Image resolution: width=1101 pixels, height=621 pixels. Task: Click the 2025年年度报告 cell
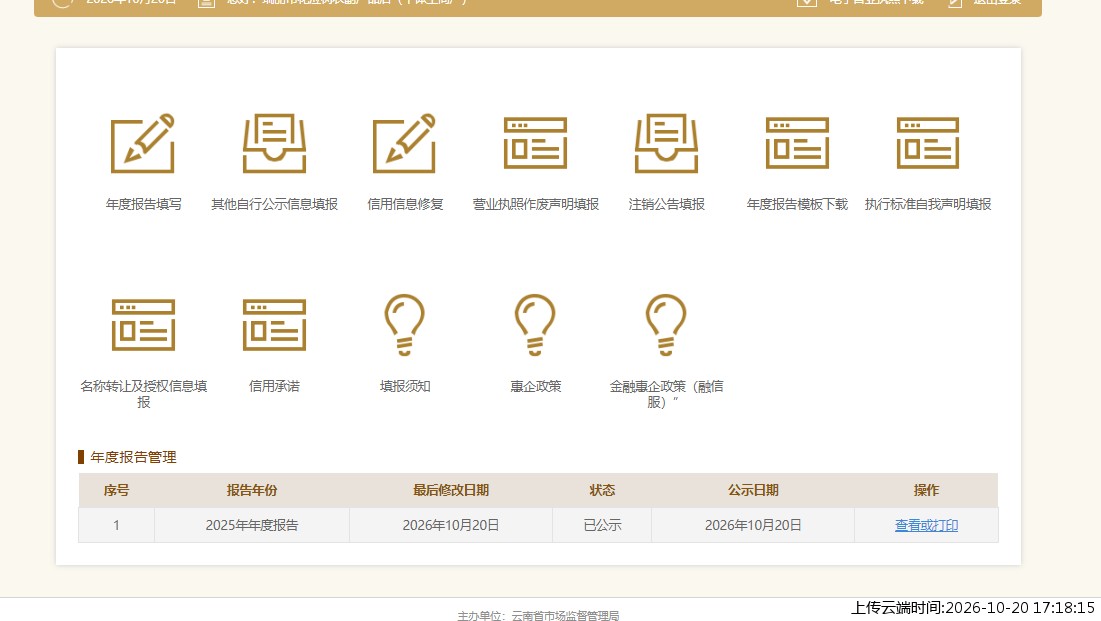(x=252, y=525)
